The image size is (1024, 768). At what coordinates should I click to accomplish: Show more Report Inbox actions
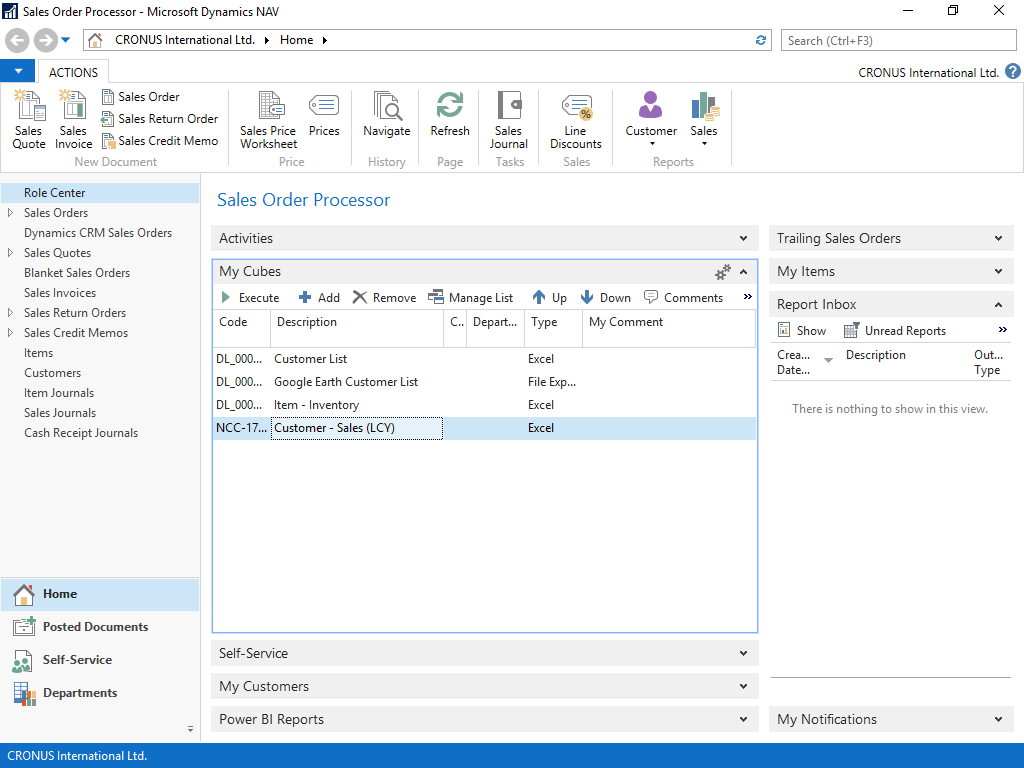pos(1002,330)
